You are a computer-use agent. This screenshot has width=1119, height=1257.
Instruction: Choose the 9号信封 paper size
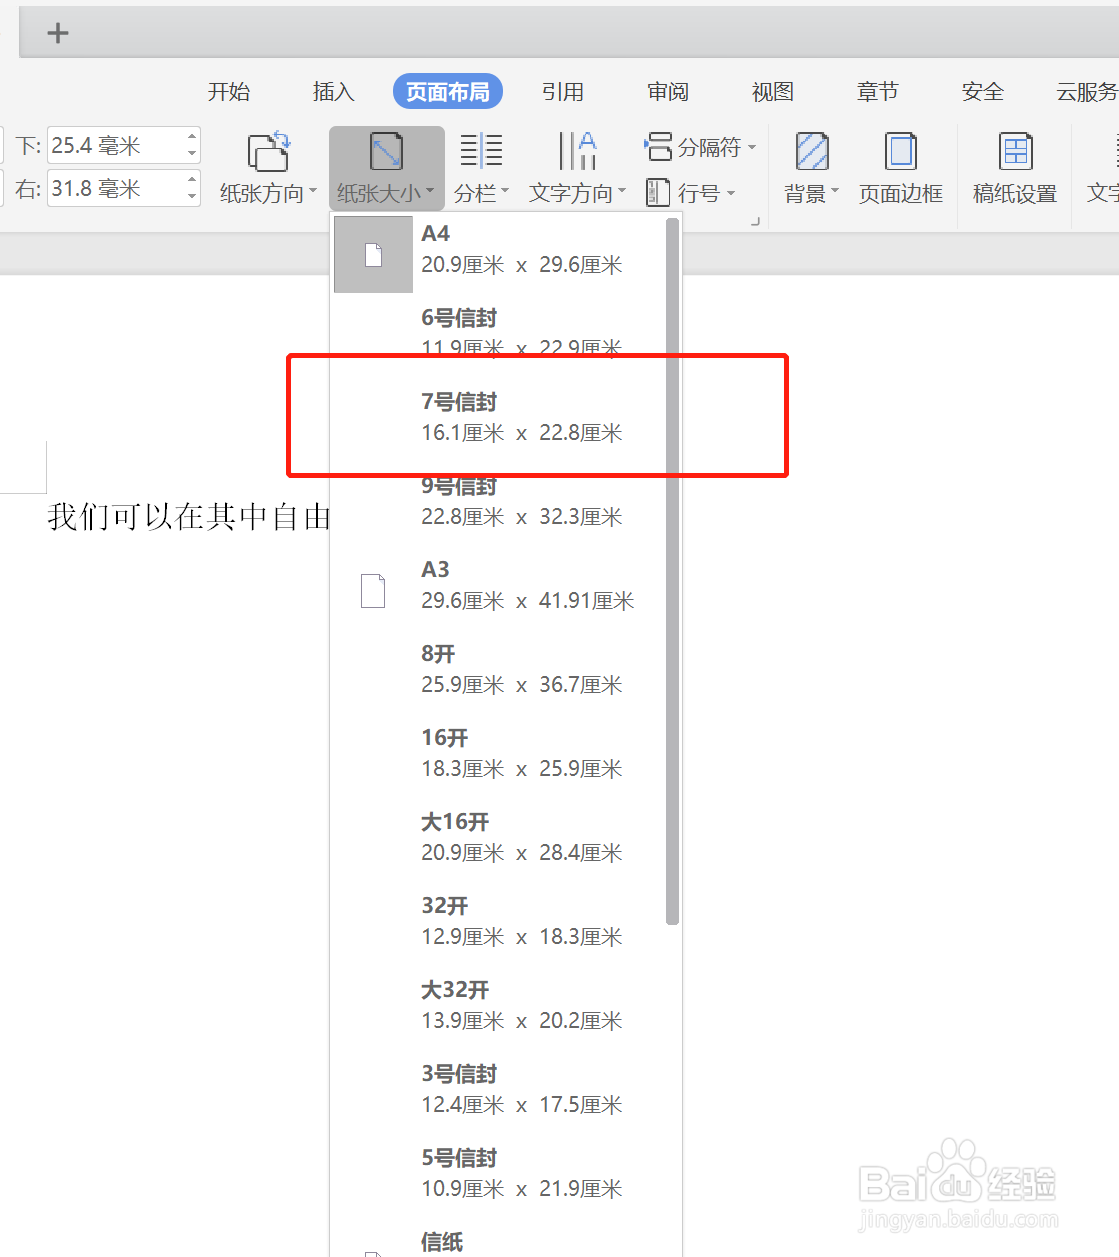tap(500, 501)
